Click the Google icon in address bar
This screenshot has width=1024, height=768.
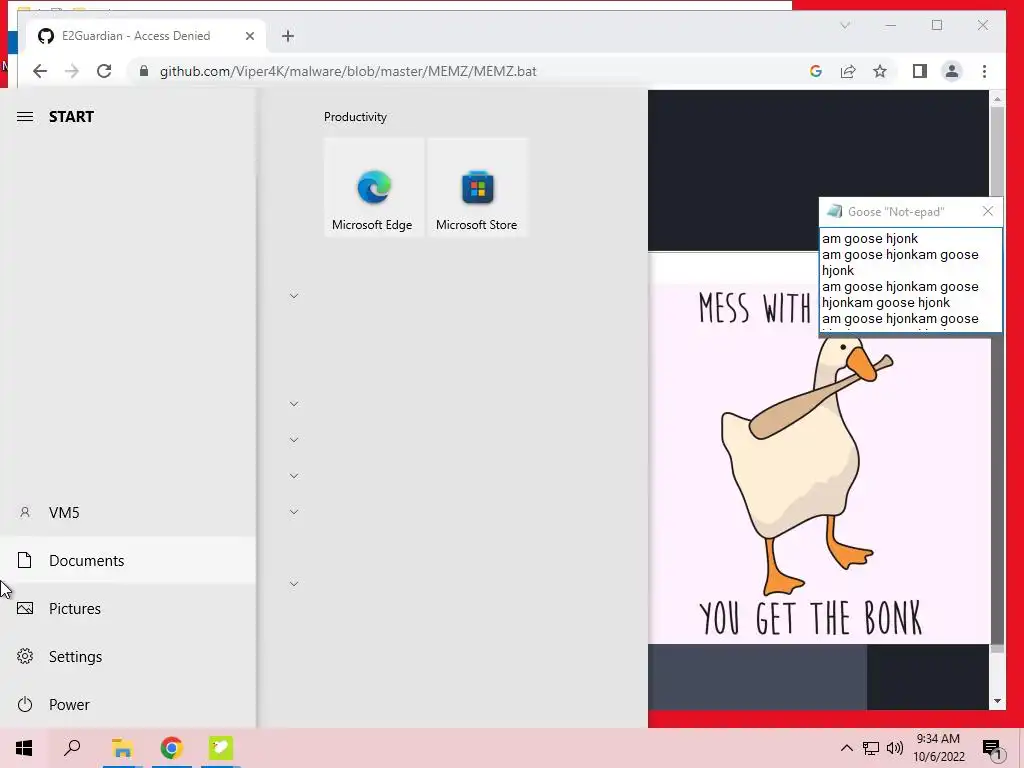[816, 71]
